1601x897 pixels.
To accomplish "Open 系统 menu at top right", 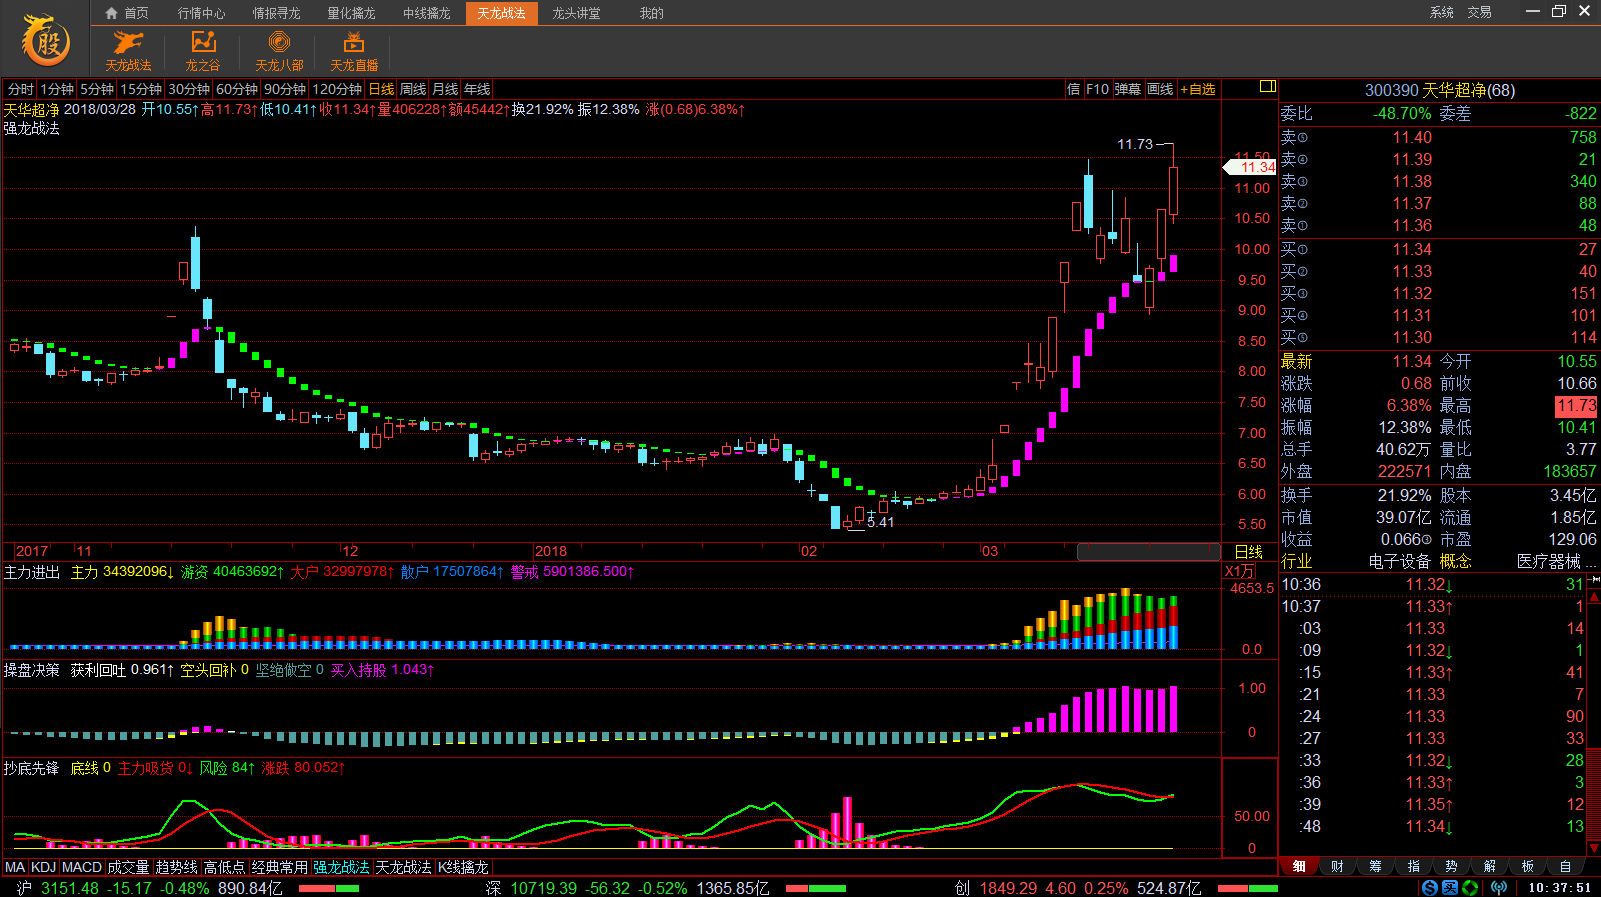I will click(x=1442, y=12).
